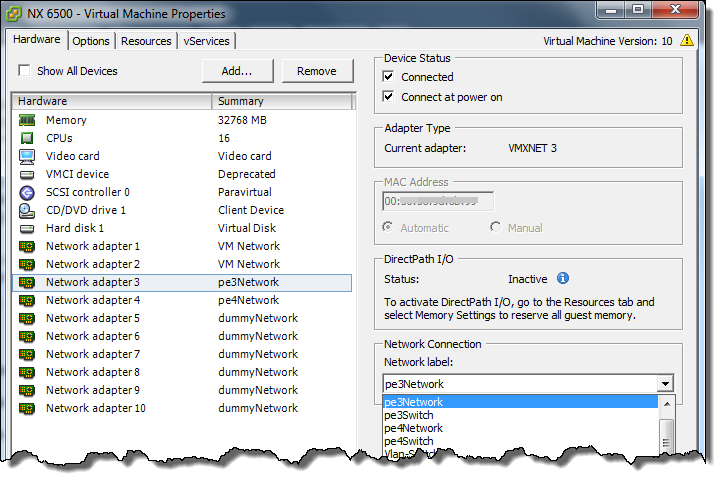The image size is (721, 491).
Task: Click Network adapter 7 card icon
Action: [x=27, y=354]
